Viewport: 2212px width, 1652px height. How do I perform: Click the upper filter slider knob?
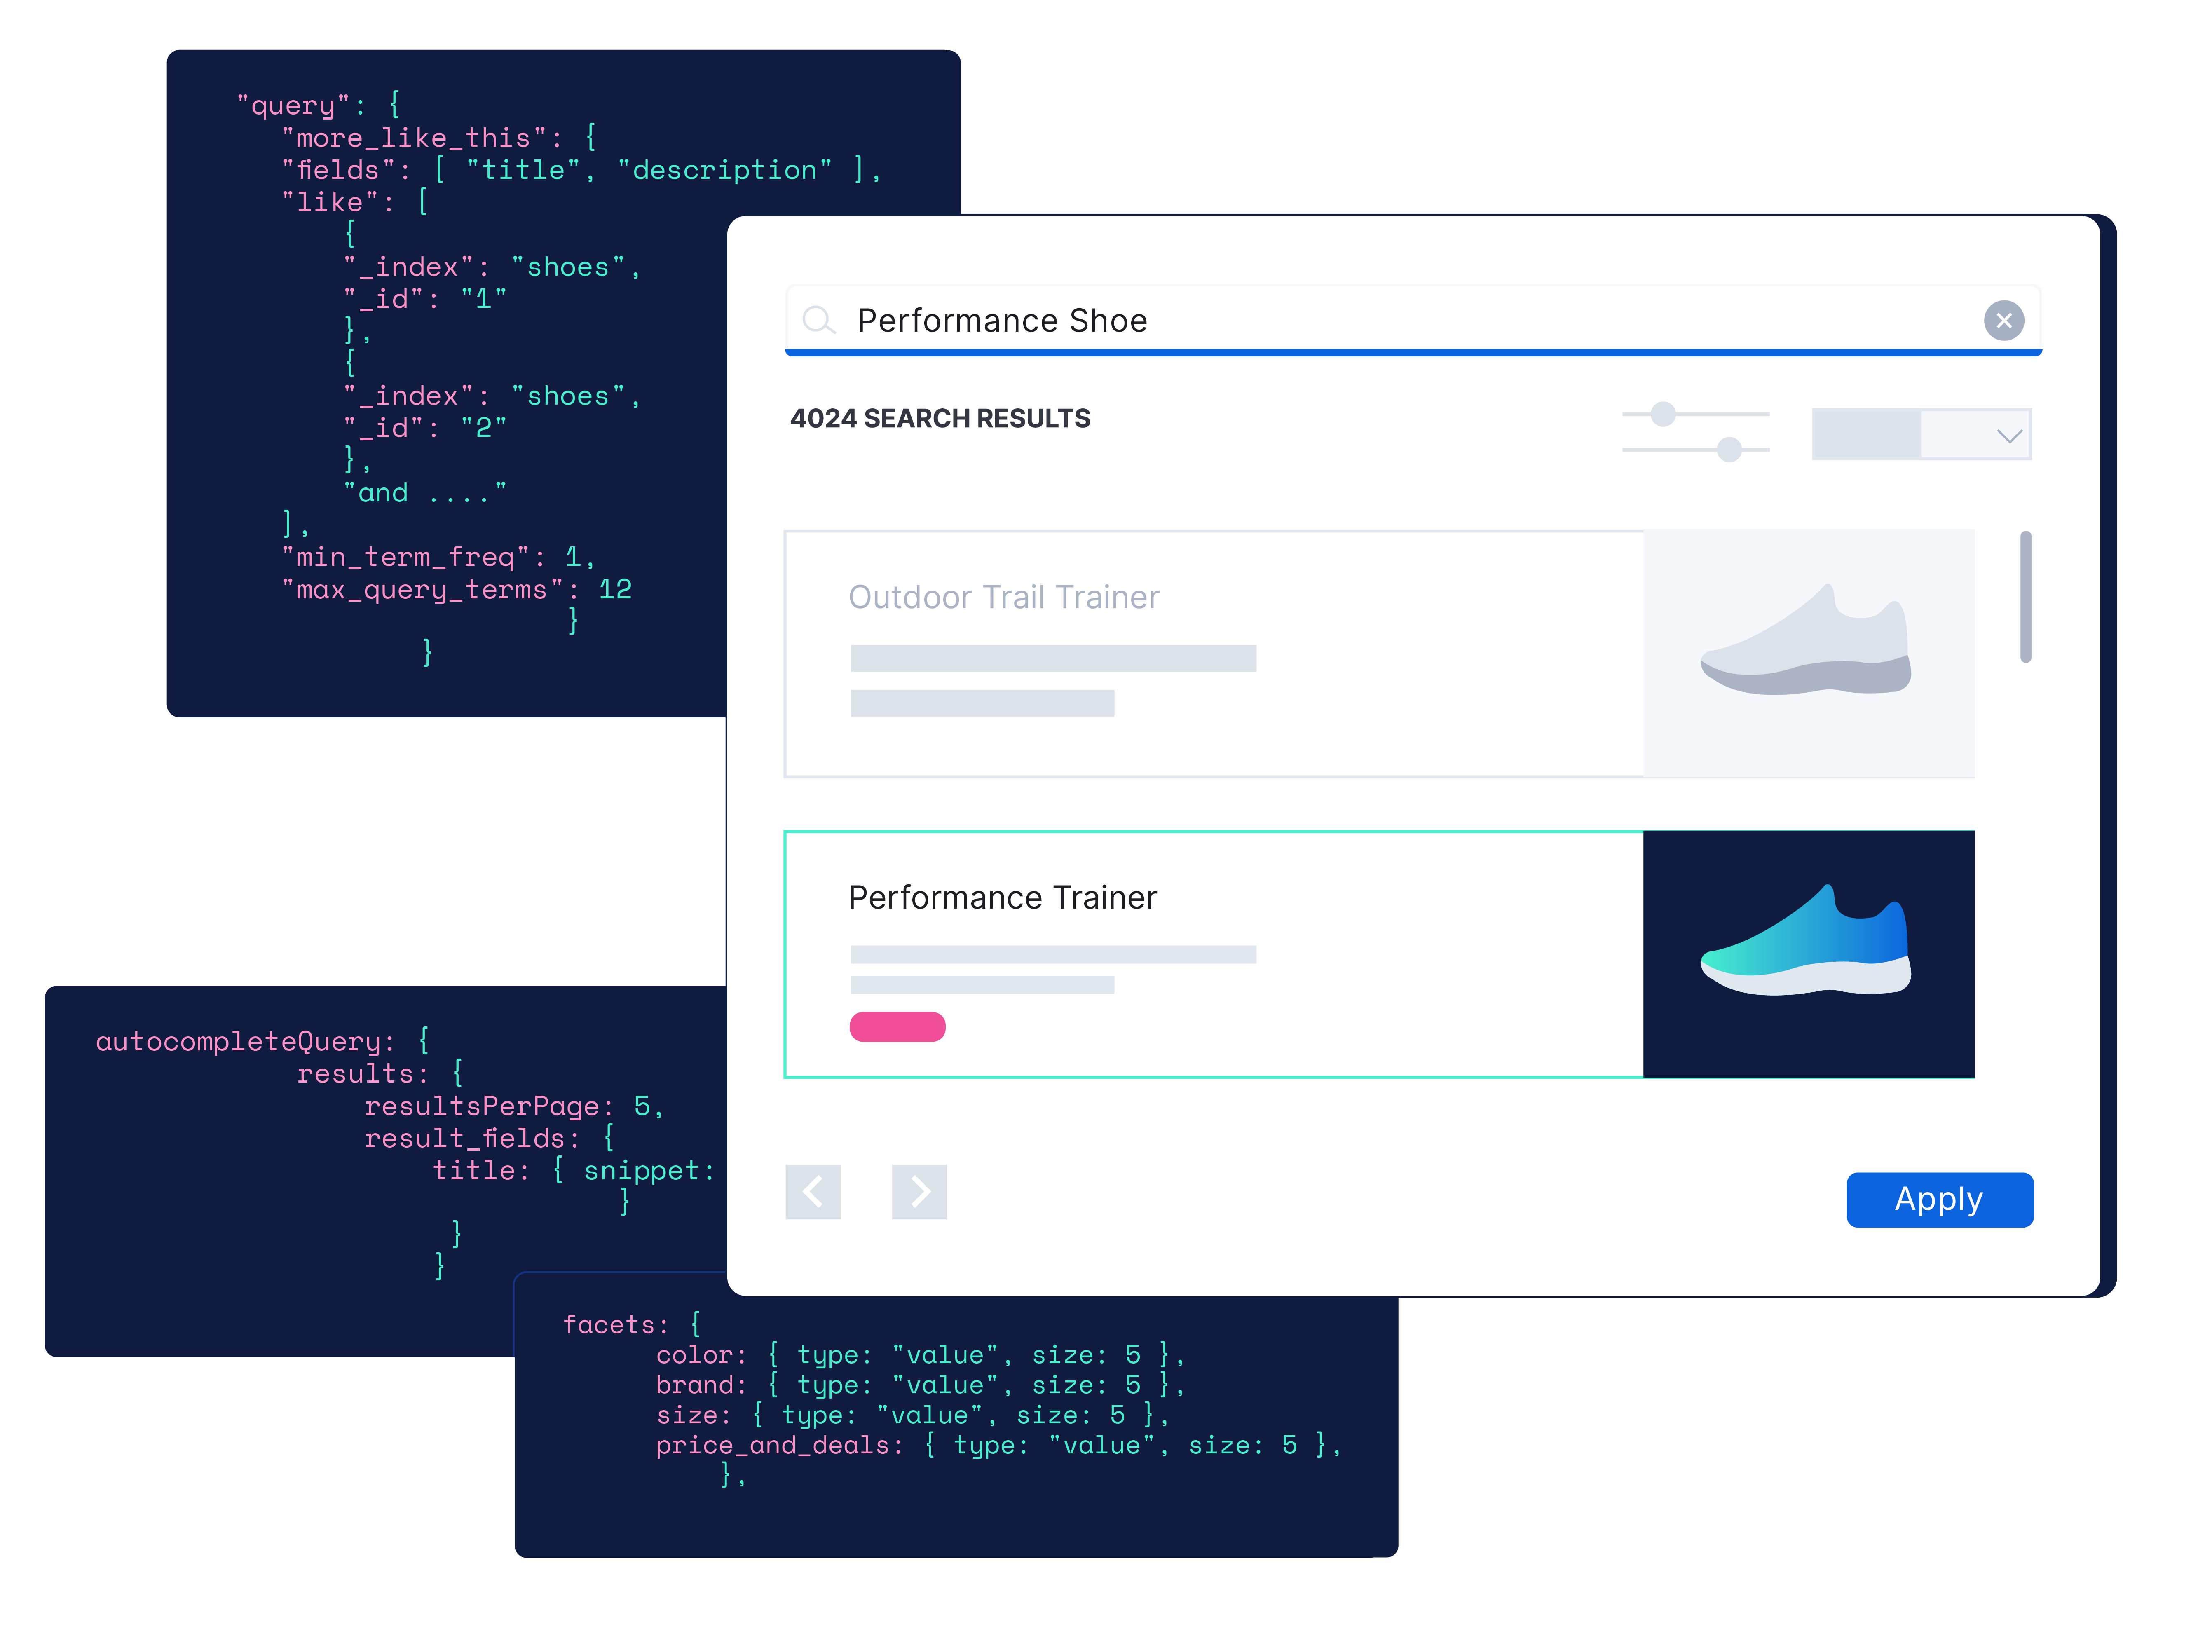coord(1663,414)
